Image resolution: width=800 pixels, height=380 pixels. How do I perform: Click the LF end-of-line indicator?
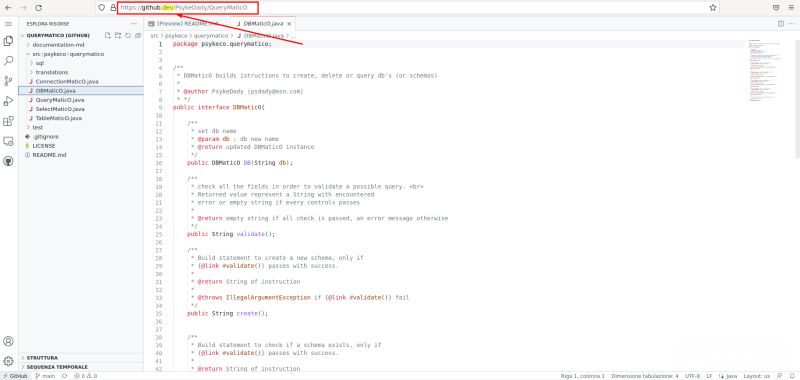(709, 376)
